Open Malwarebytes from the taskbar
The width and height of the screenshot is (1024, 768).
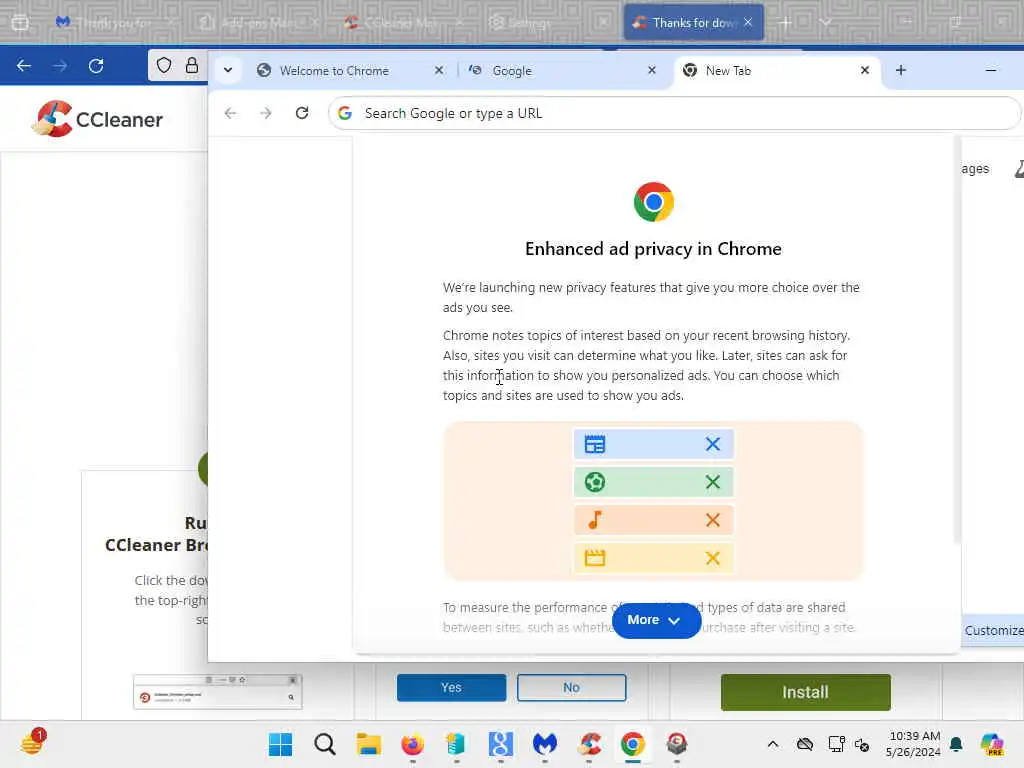click(545, 744)
